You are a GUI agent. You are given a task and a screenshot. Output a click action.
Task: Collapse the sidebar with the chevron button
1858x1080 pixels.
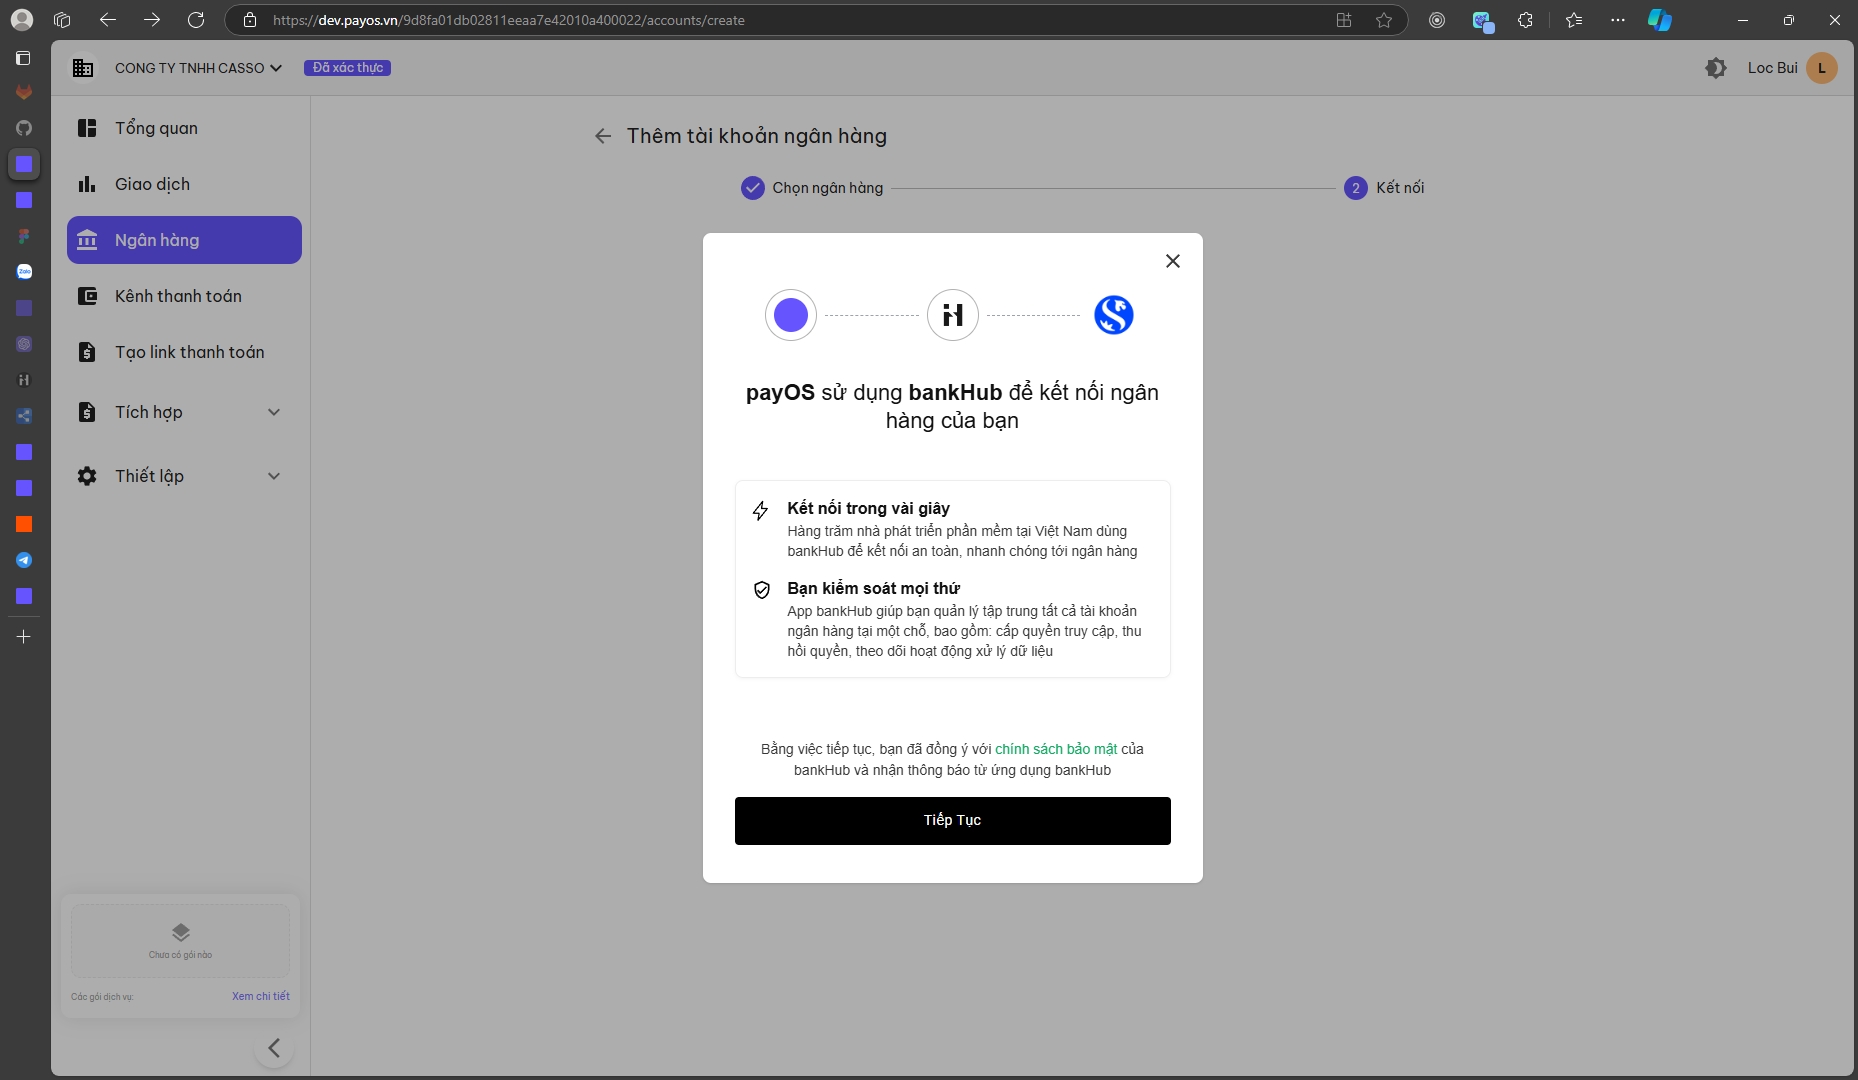point(274,1048)
